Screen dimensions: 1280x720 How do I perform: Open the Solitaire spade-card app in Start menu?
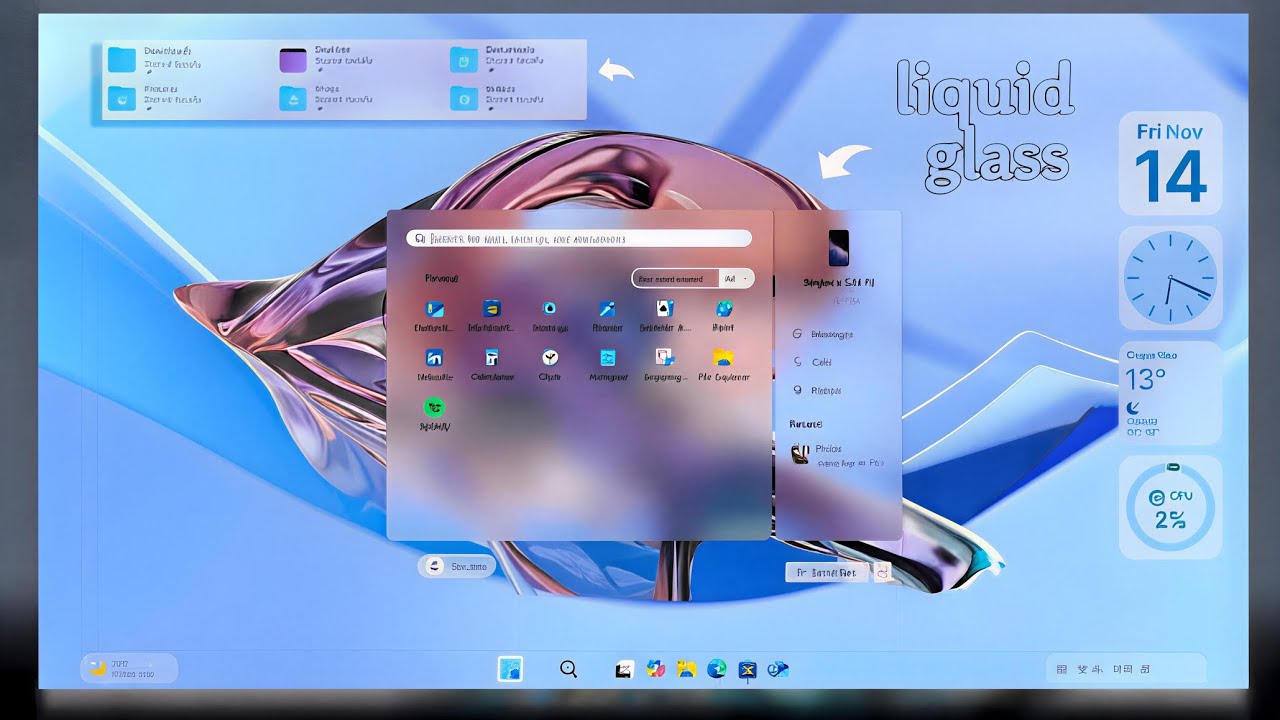point(665,309)
